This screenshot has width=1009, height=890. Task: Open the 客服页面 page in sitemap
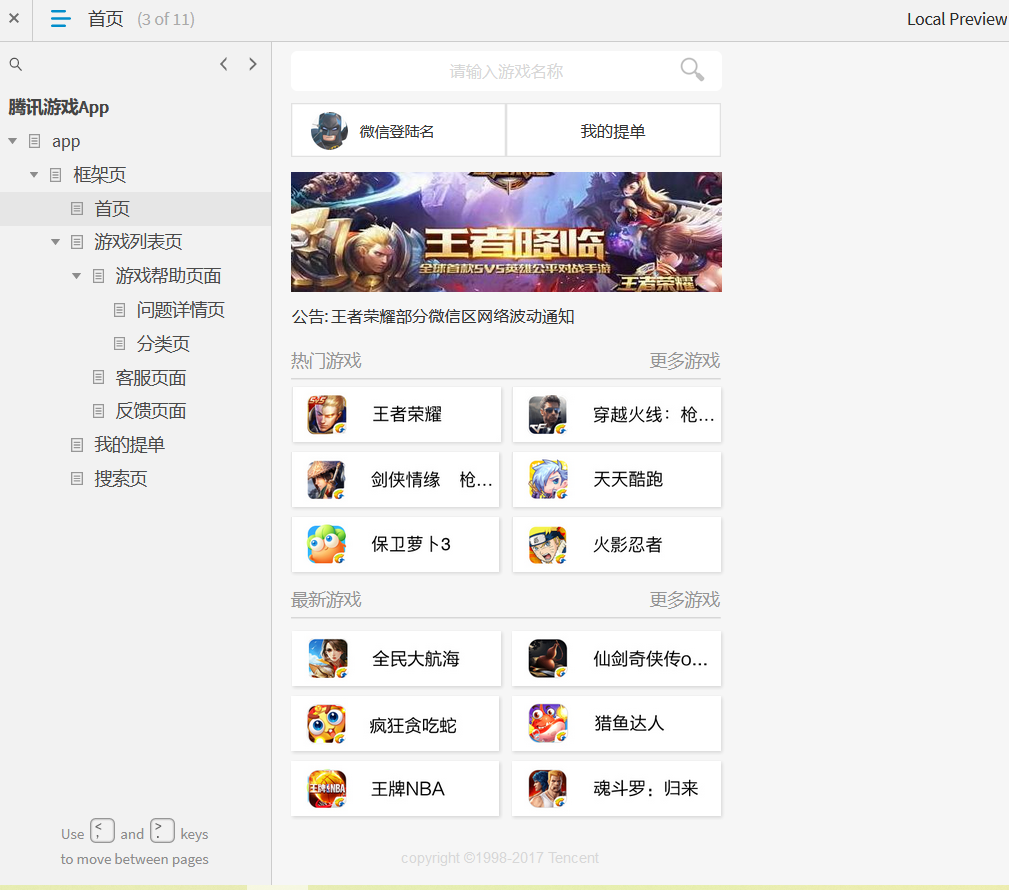(x=151, y=378)
